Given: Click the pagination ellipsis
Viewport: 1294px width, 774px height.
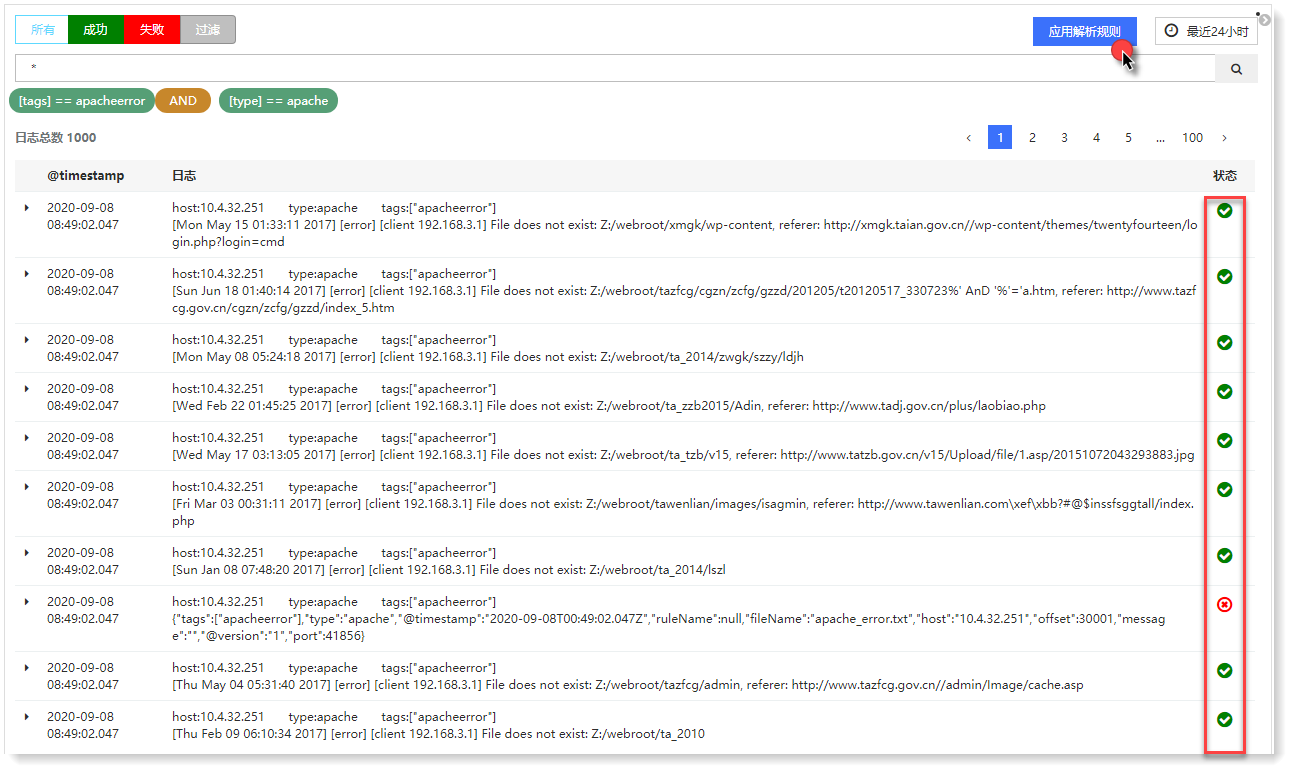Looking at the screenshot, I should [1160, 138].
